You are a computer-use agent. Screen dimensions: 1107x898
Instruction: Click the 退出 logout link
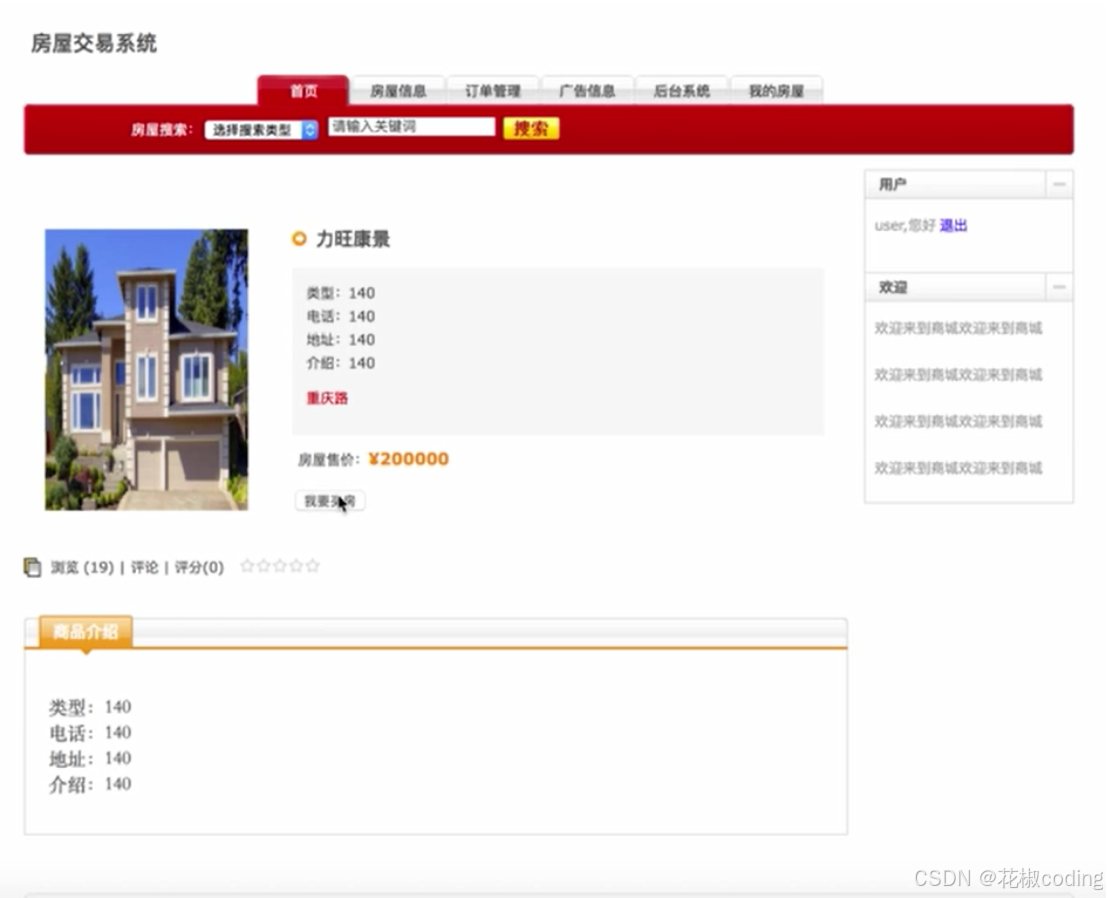953,225
